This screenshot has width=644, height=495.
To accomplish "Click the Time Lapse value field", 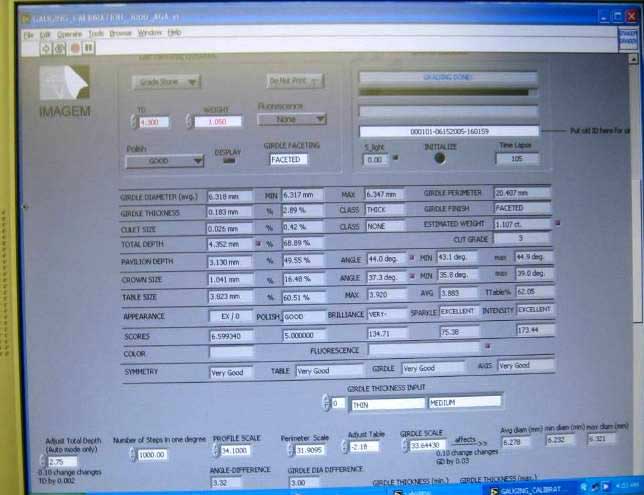I will pos(517,159).
